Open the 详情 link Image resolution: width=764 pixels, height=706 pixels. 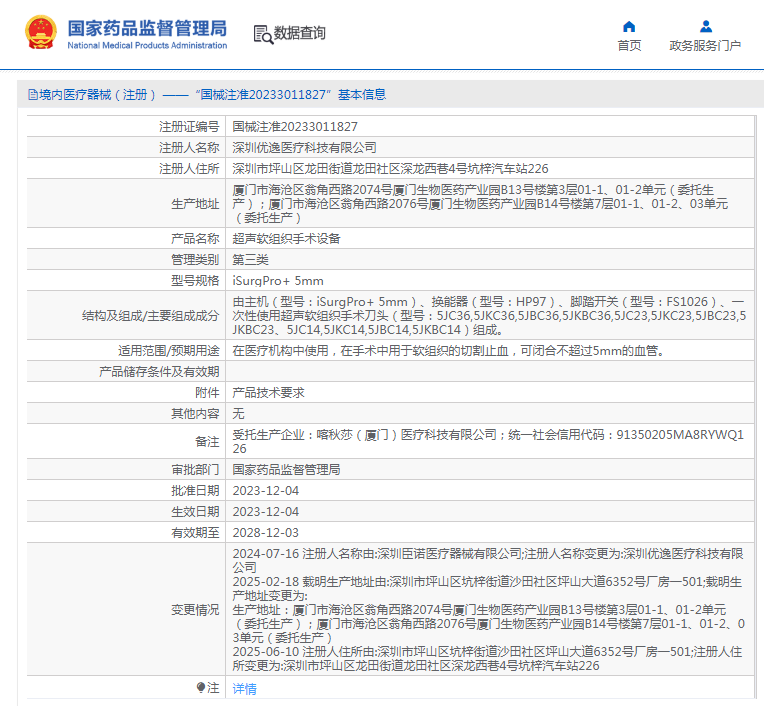(244, 689)
